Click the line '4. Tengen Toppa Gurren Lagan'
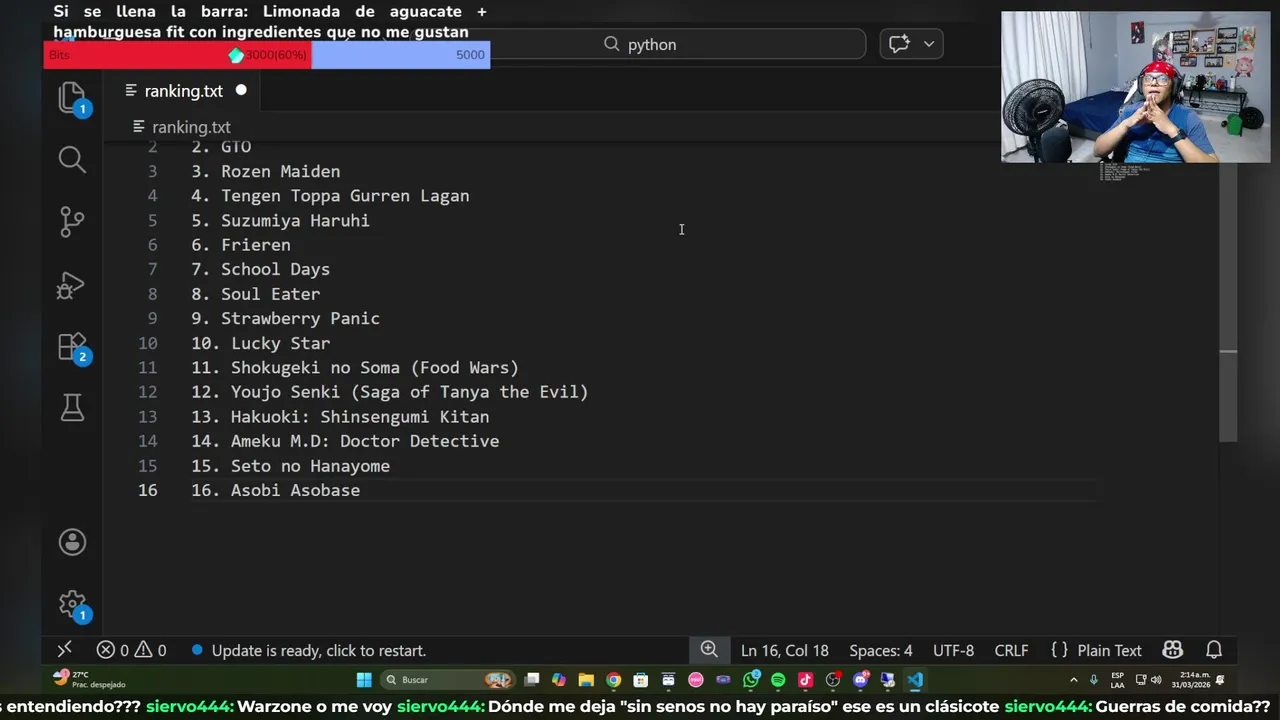This screenshot has height=720, width=1280. (x=330, y=196)
